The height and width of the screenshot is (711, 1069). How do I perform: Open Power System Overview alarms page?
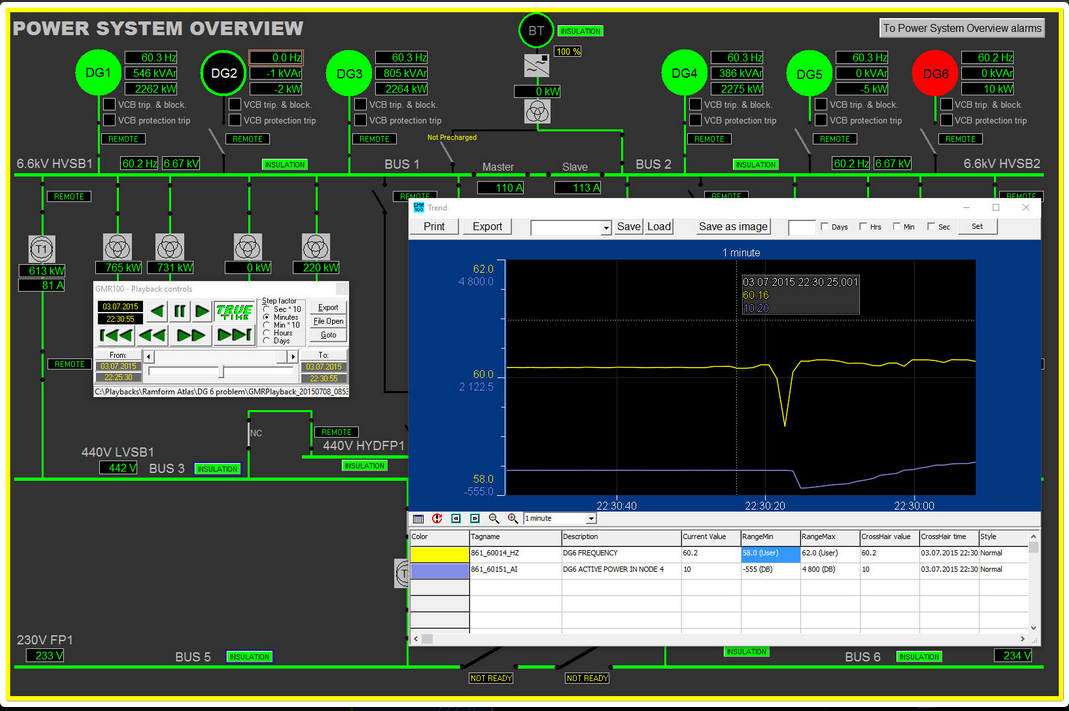point(962,28)
